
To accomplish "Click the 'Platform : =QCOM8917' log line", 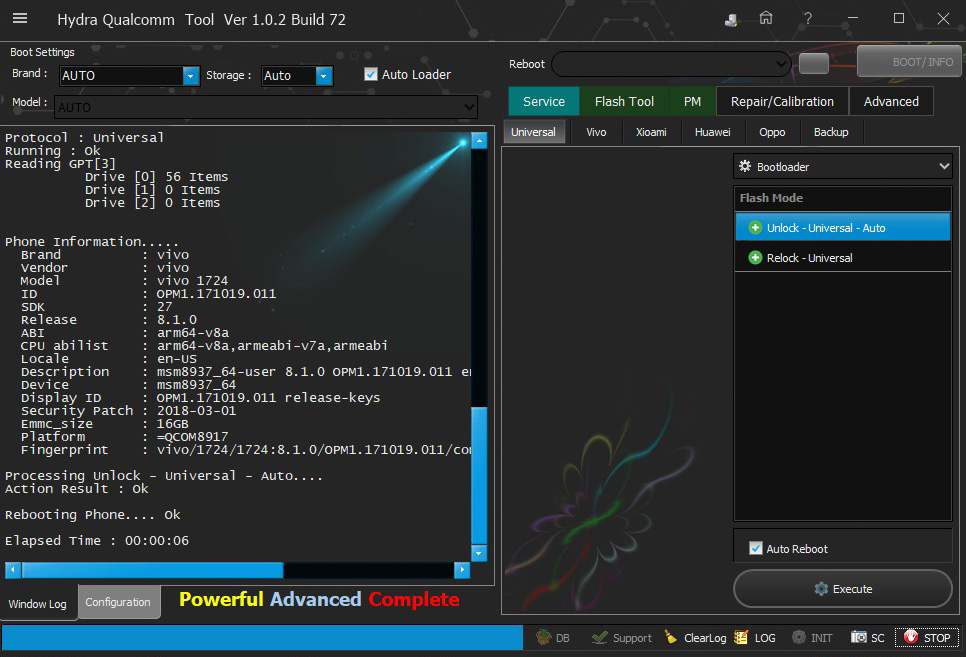I will tap(124, 436).
